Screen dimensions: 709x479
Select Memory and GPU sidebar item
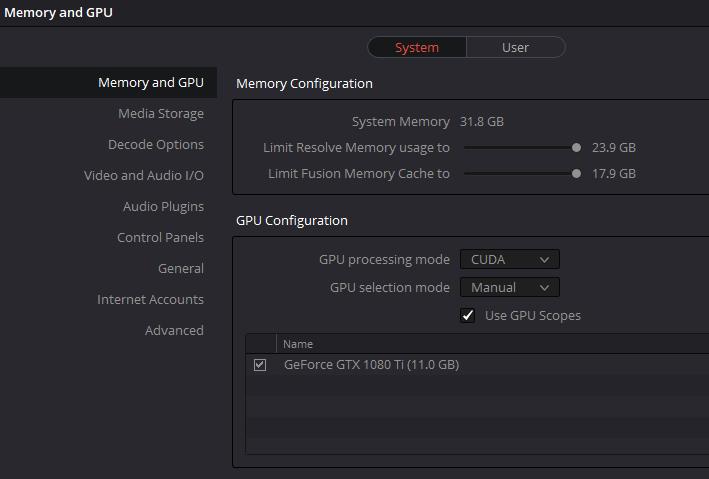150,82
